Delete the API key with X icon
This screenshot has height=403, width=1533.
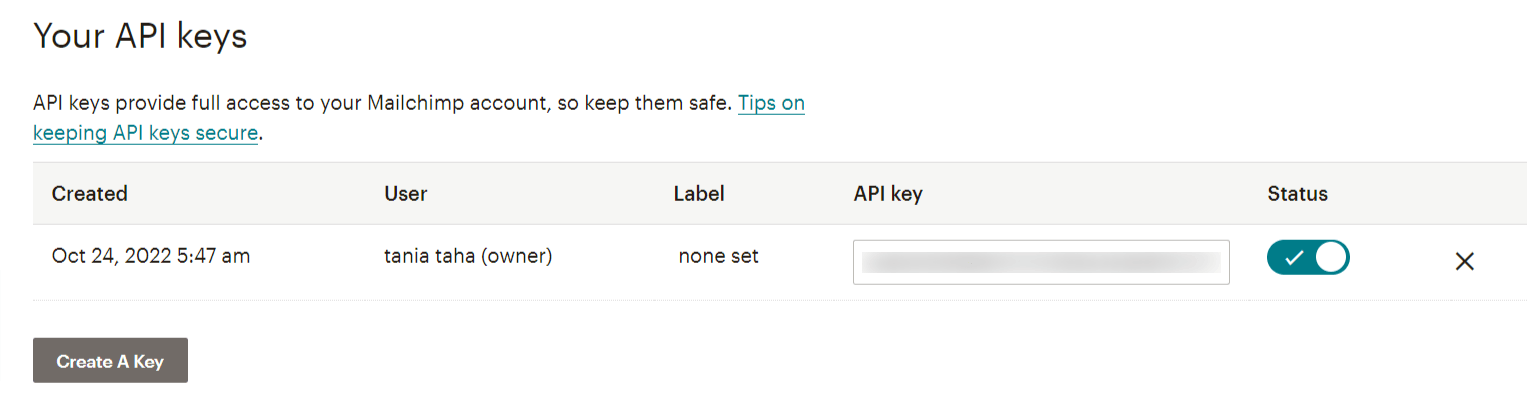tap(1464, 262)
